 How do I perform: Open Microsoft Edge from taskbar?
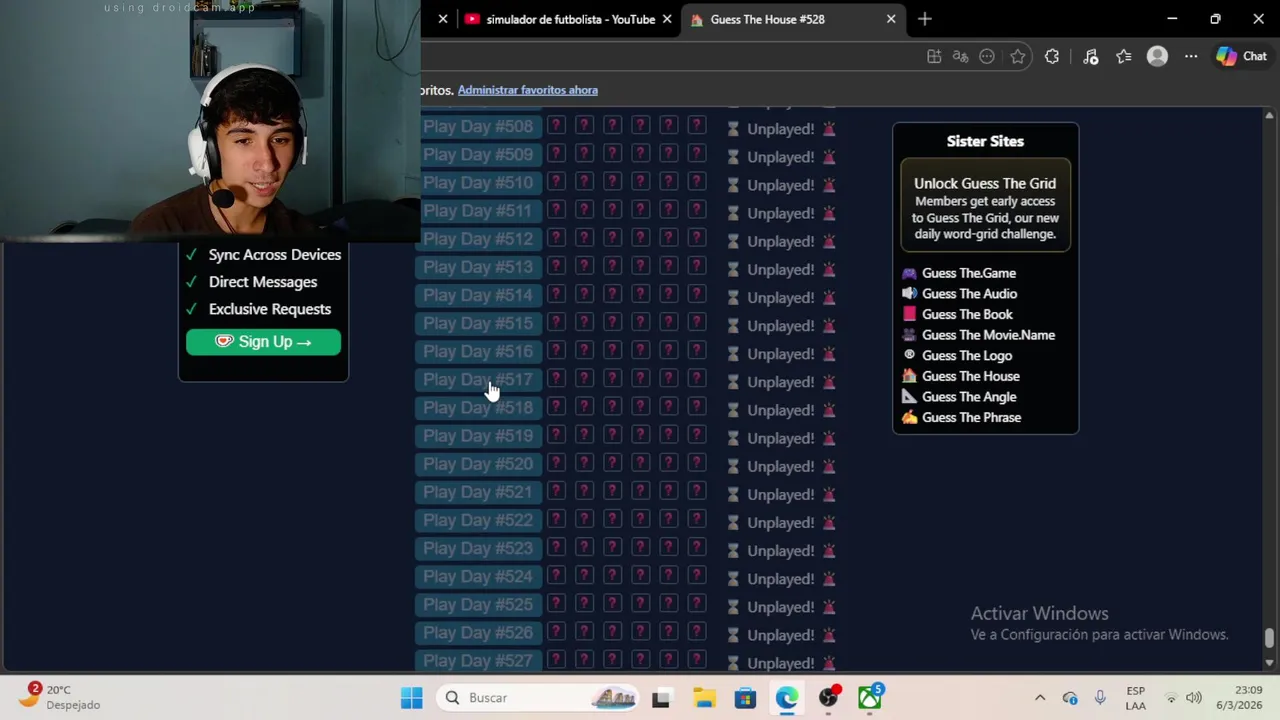click(787, 698)
